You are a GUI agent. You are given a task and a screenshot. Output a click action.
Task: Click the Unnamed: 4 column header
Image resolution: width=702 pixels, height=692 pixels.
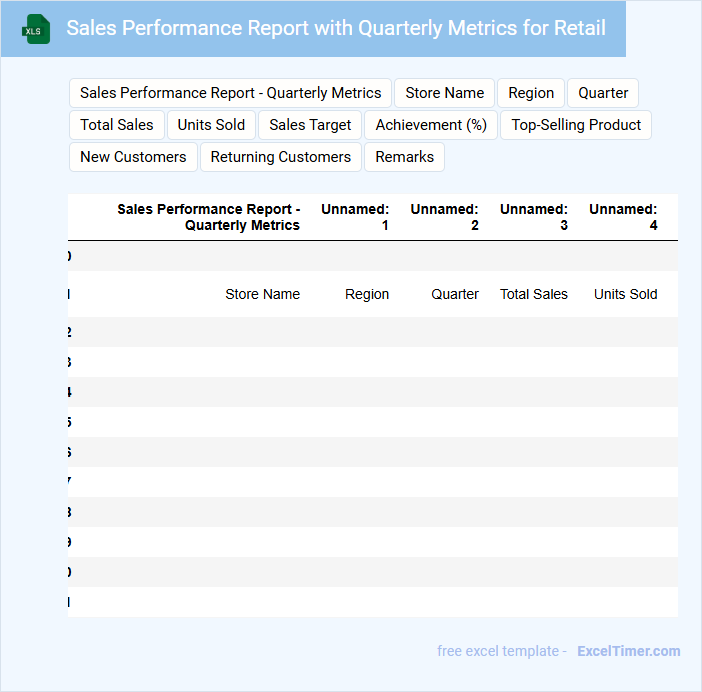(623, 217)
